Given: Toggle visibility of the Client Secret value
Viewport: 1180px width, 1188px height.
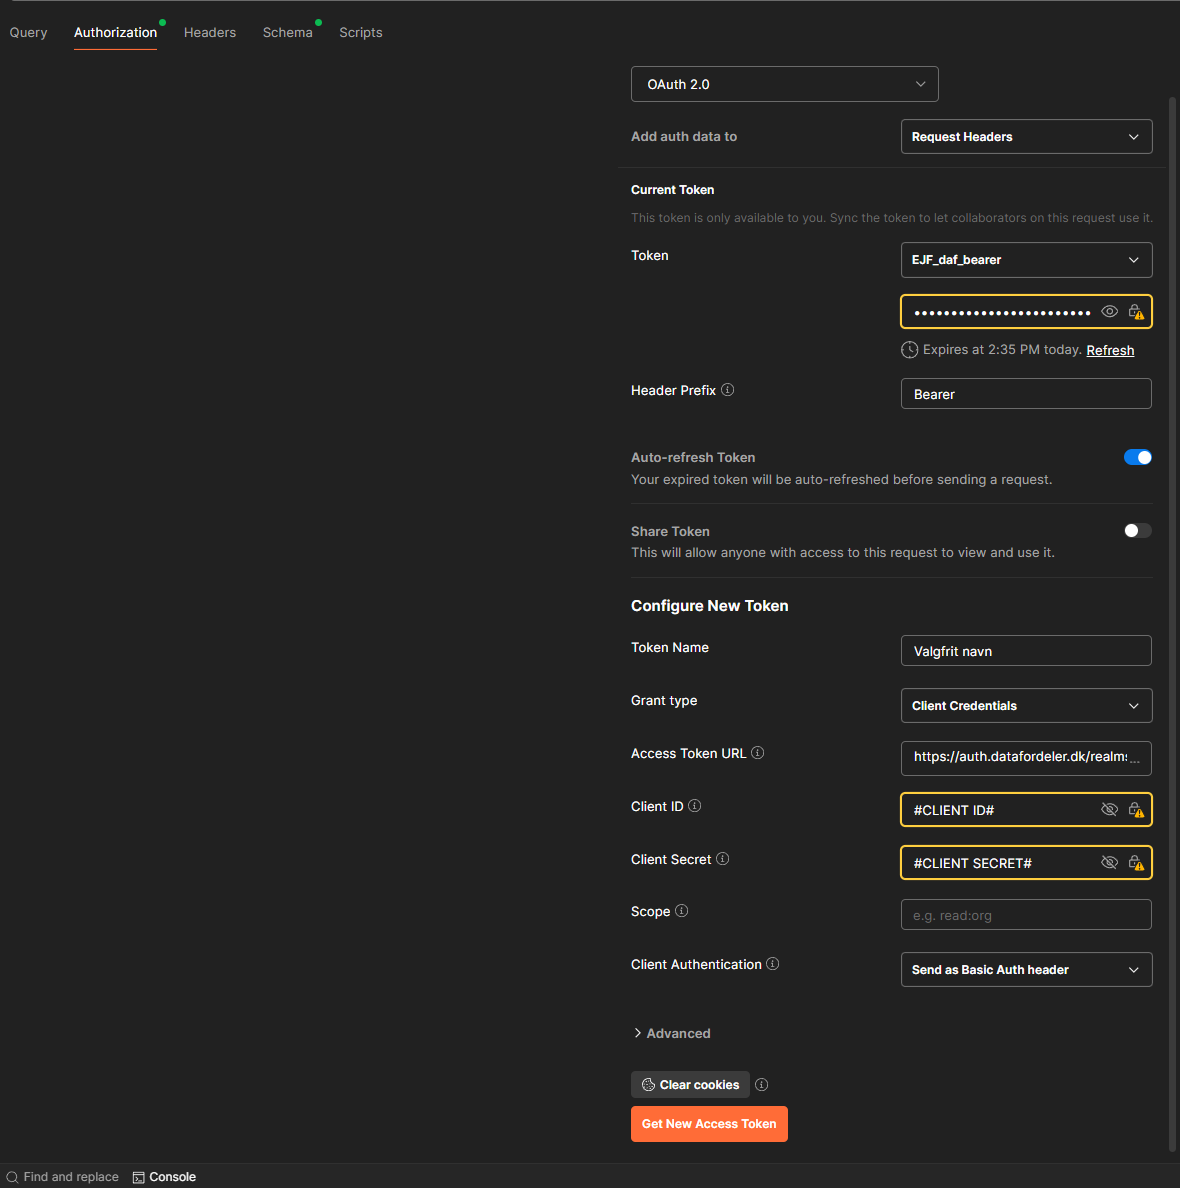Looking at the screenshot, I should tap(1109, 863).
